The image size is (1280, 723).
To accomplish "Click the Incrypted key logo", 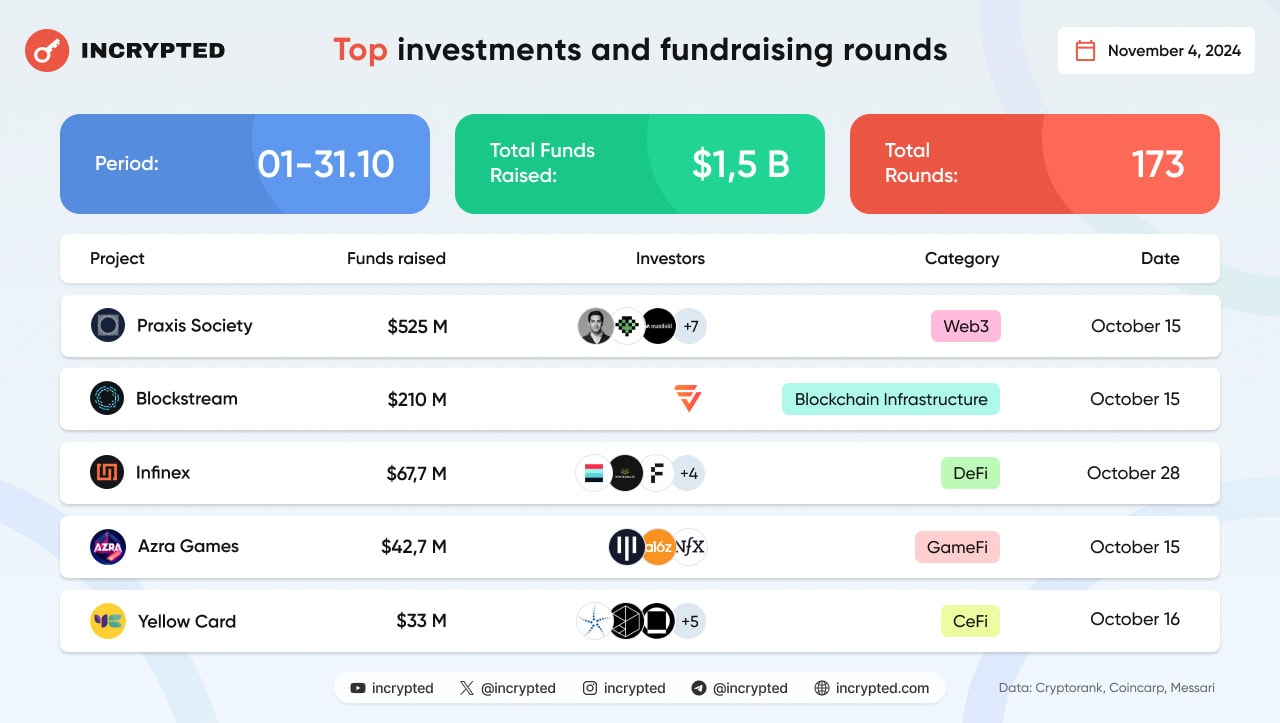I will [47, 50].
